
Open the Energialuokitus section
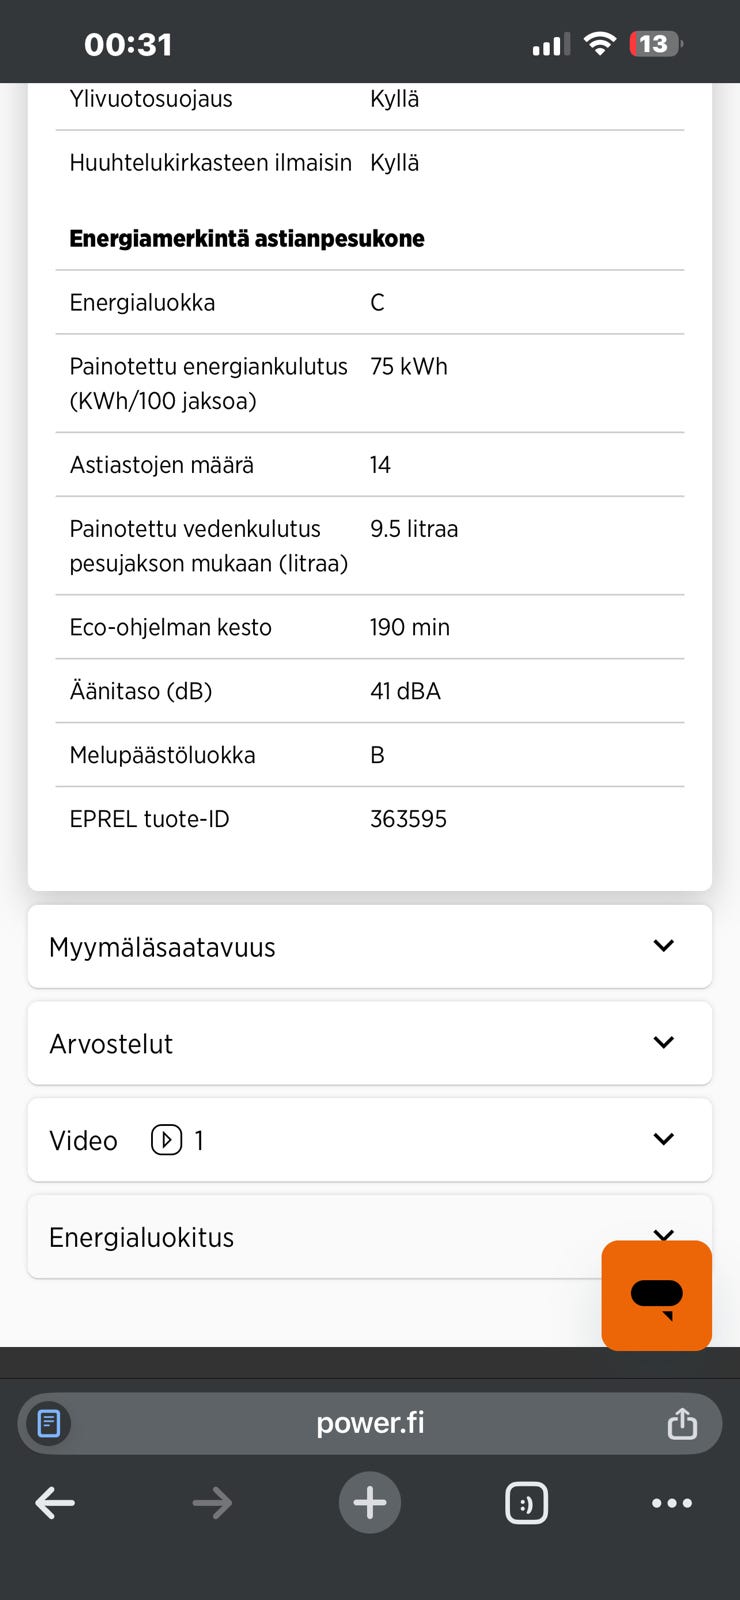coord(142,1237)
